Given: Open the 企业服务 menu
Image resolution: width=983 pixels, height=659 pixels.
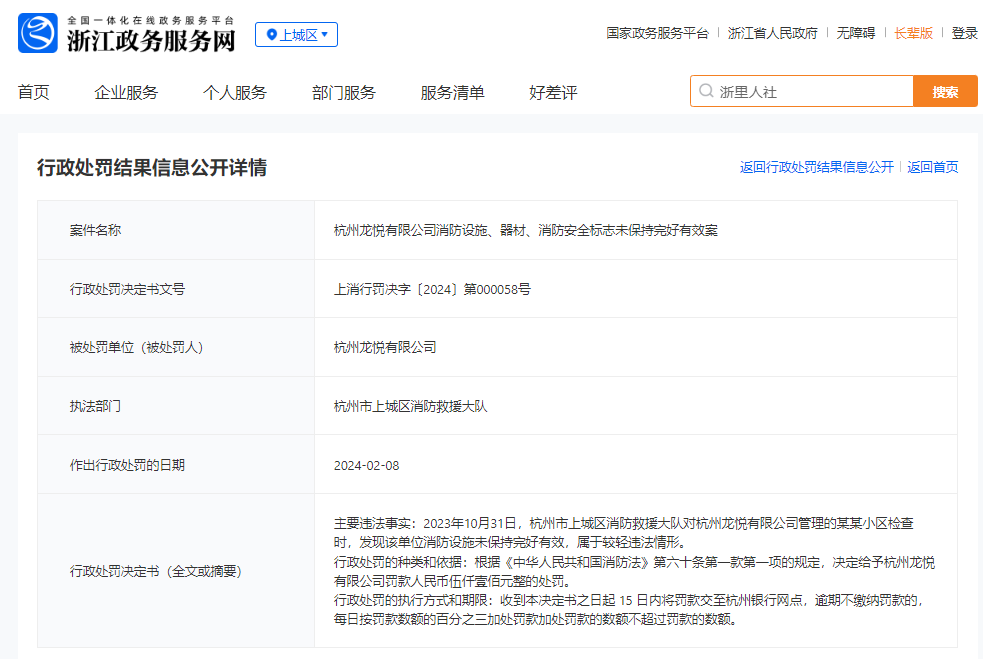Looking at the screenshot, I should tap(126, 92).
